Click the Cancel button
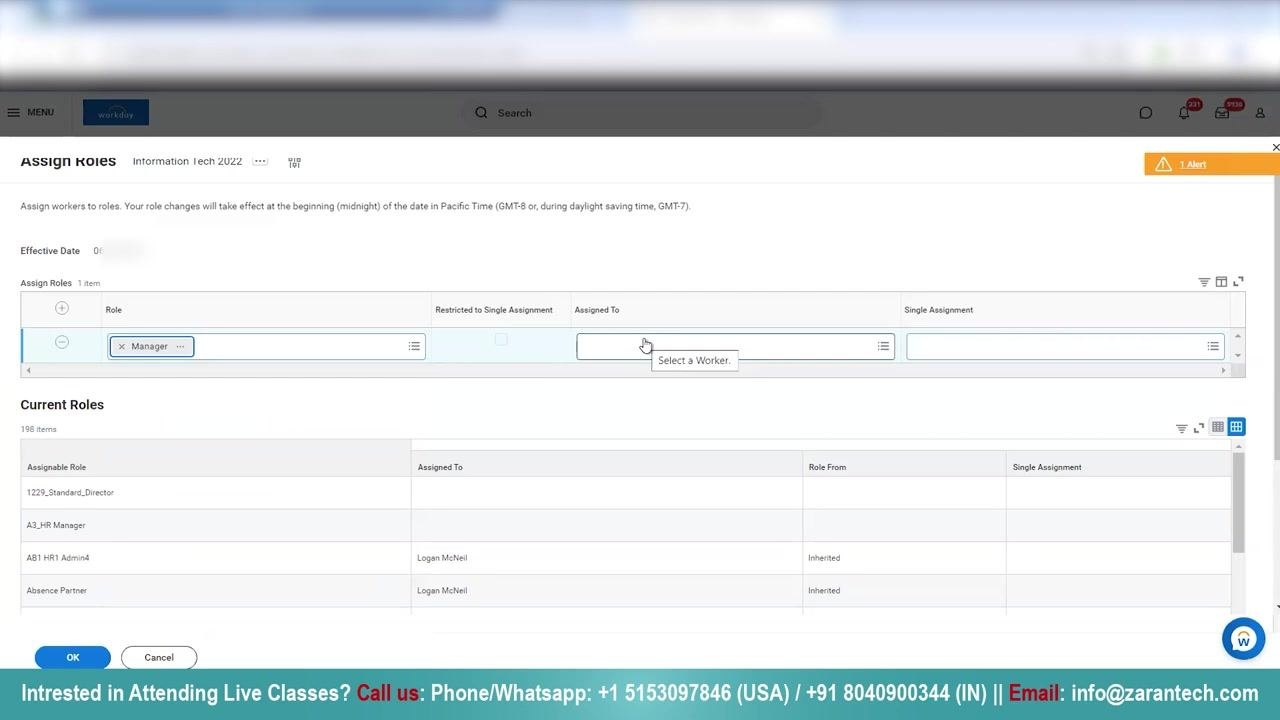Screen dimensions: 1280x720 click(159, 657)
